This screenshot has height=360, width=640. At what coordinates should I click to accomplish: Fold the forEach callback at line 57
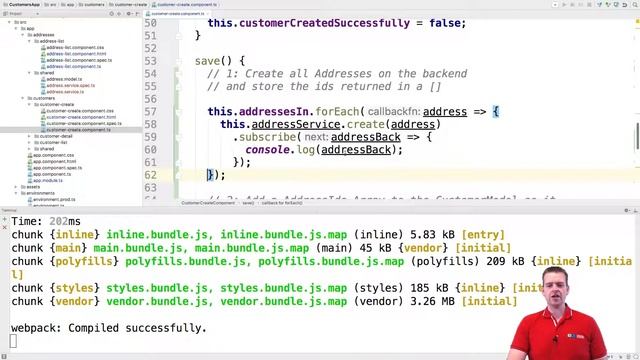pyautogui.click(x=178, y=112)
